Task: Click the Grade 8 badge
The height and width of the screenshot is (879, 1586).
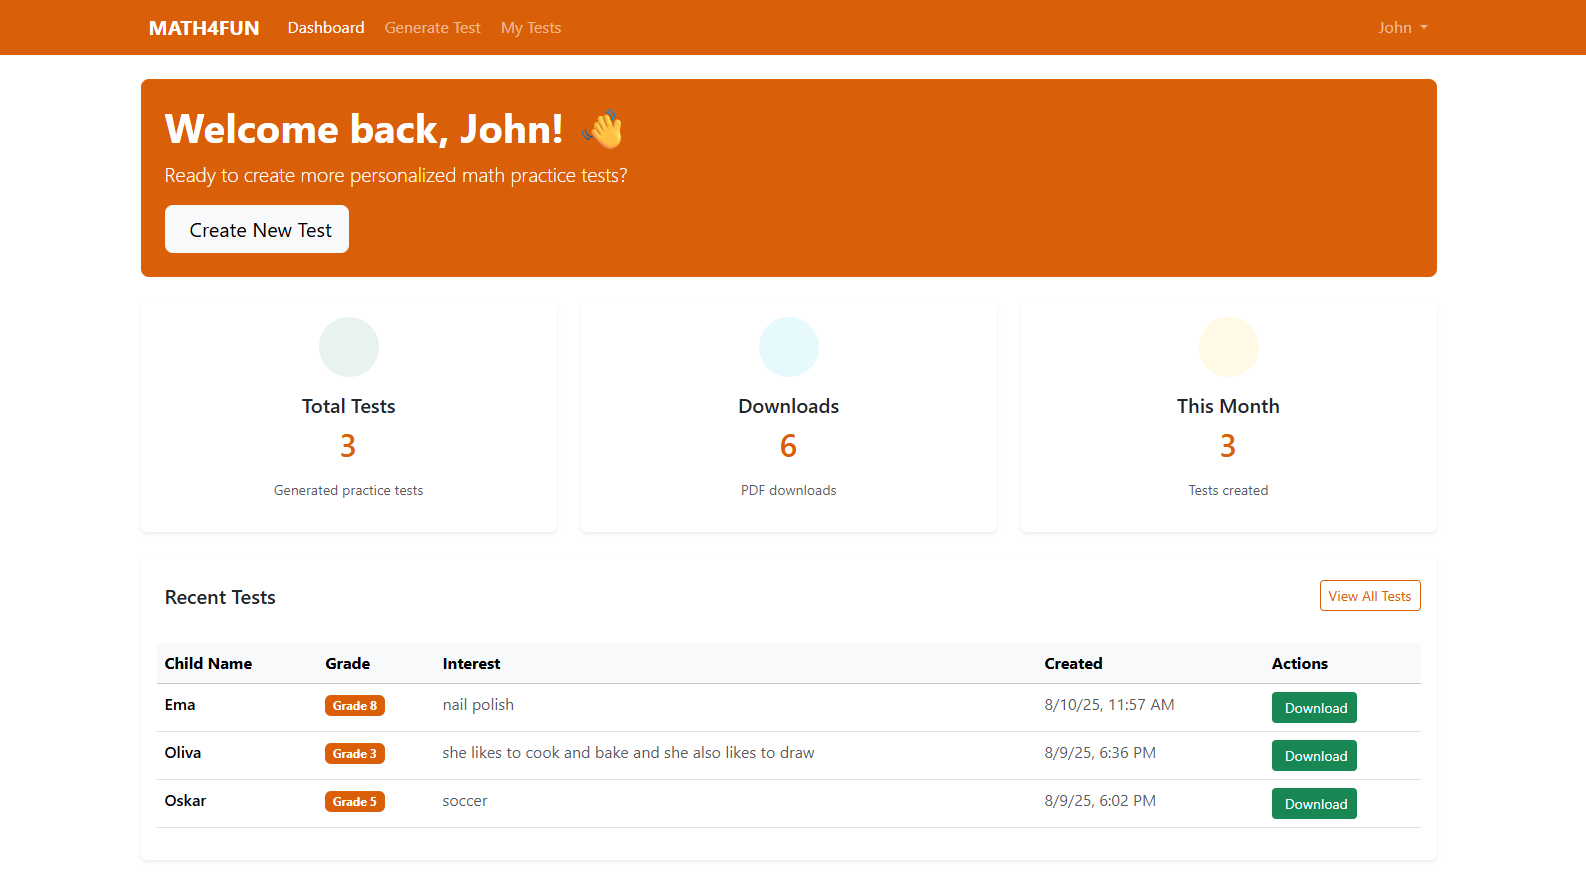Action: tap(355, 706)
